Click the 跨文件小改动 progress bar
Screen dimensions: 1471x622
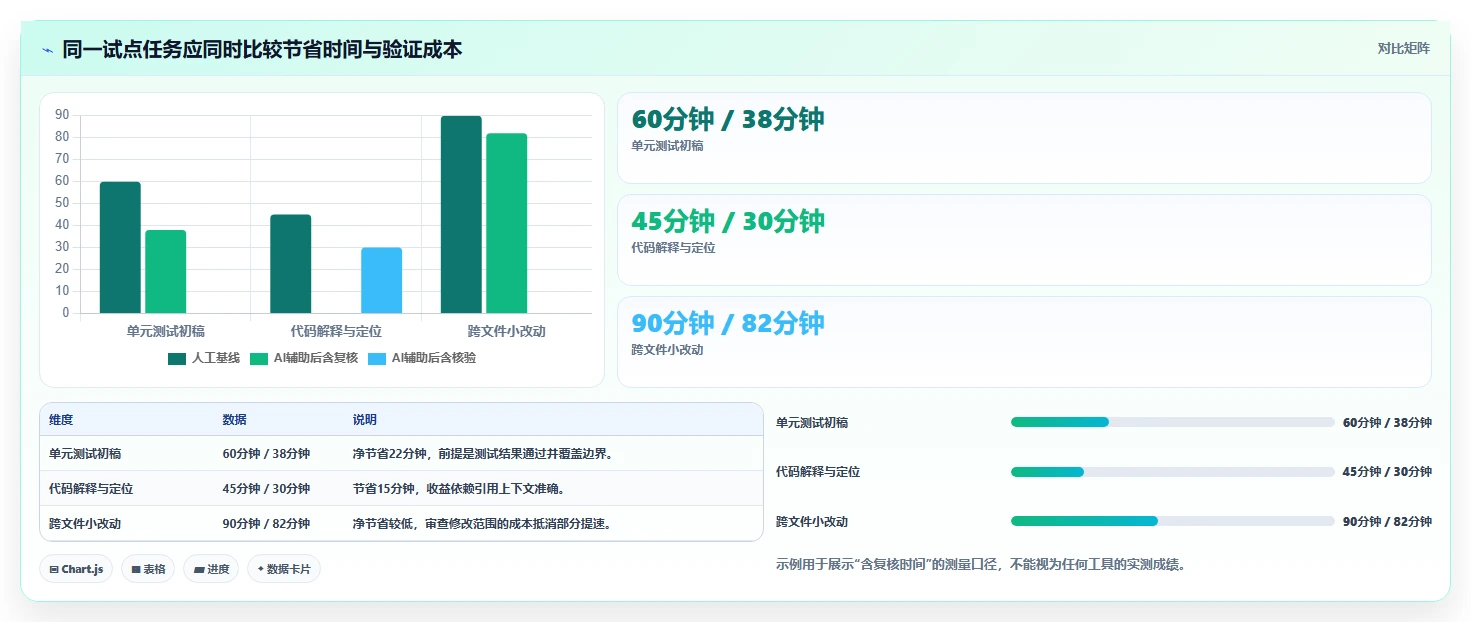(1172, 521)
